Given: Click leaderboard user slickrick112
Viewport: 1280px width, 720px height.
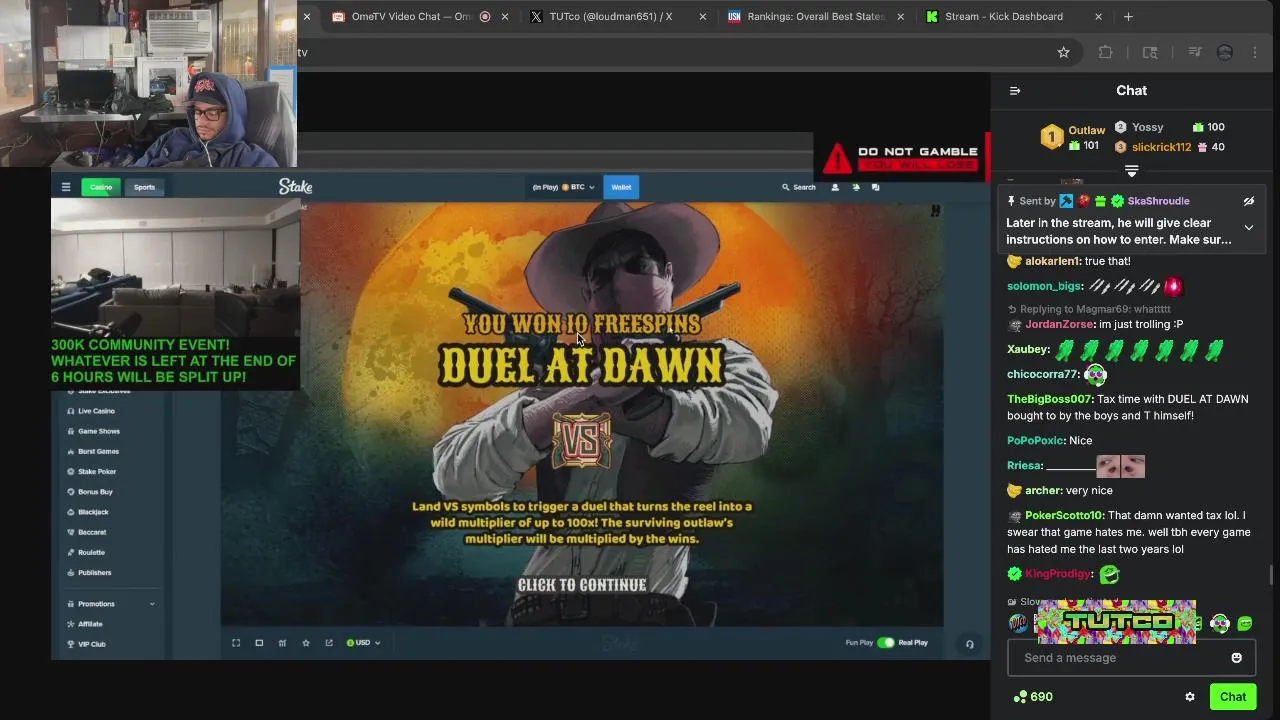Looking at the screenshot, I should (x=1161, y=147).
